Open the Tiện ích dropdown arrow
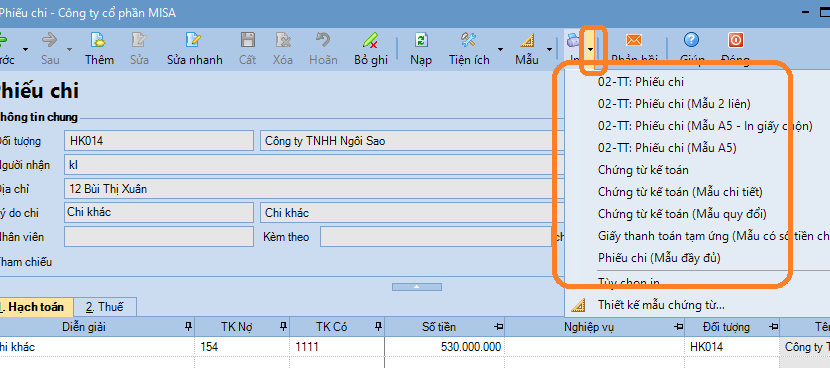Viewport: 830px width, 368px height. tap(500, 49)
